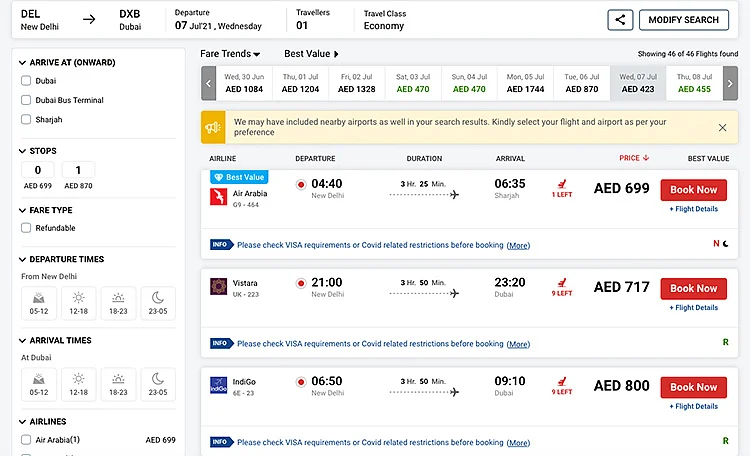This screenshot has width=750, height=456.
Task: Click More link on Air Arabia info notice
Action: point(518,245)
